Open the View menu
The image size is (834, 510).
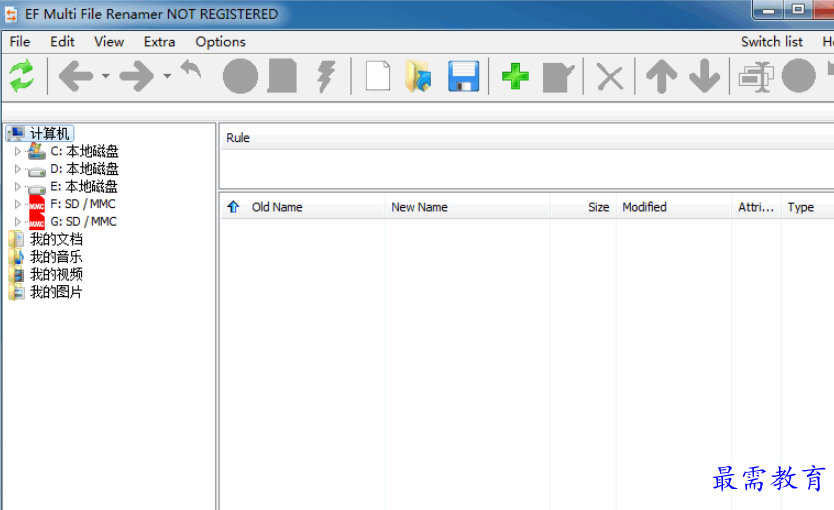click(109, 41)
